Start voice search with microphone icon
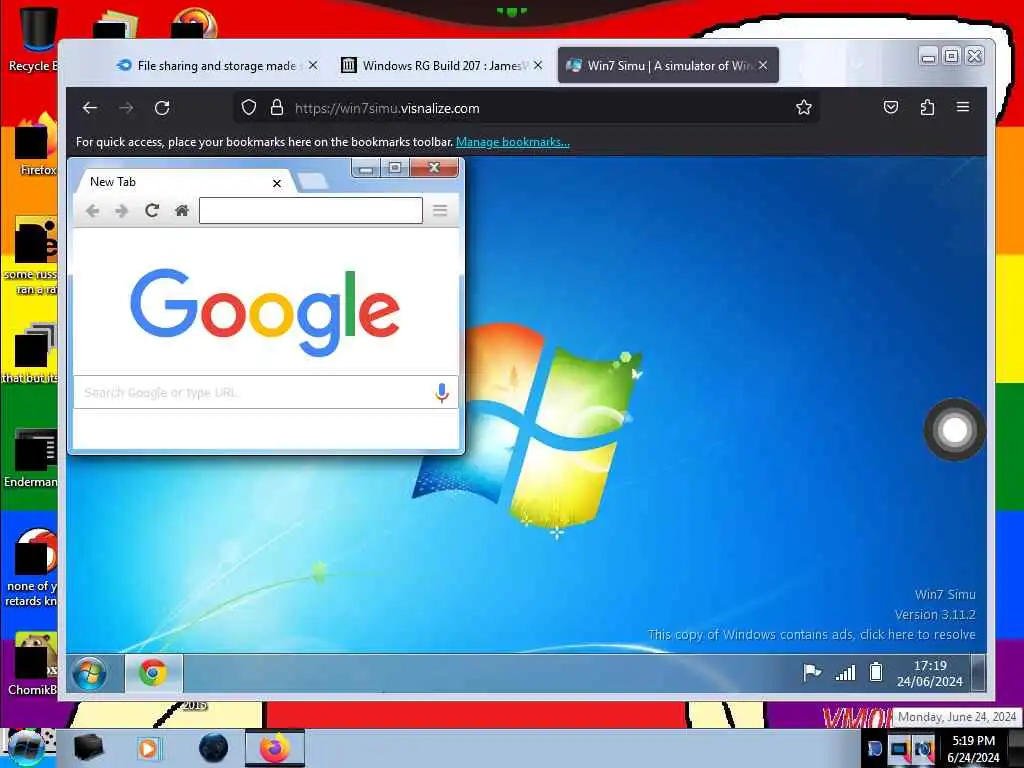The image size is (1024, 768). tap(442, 392)
